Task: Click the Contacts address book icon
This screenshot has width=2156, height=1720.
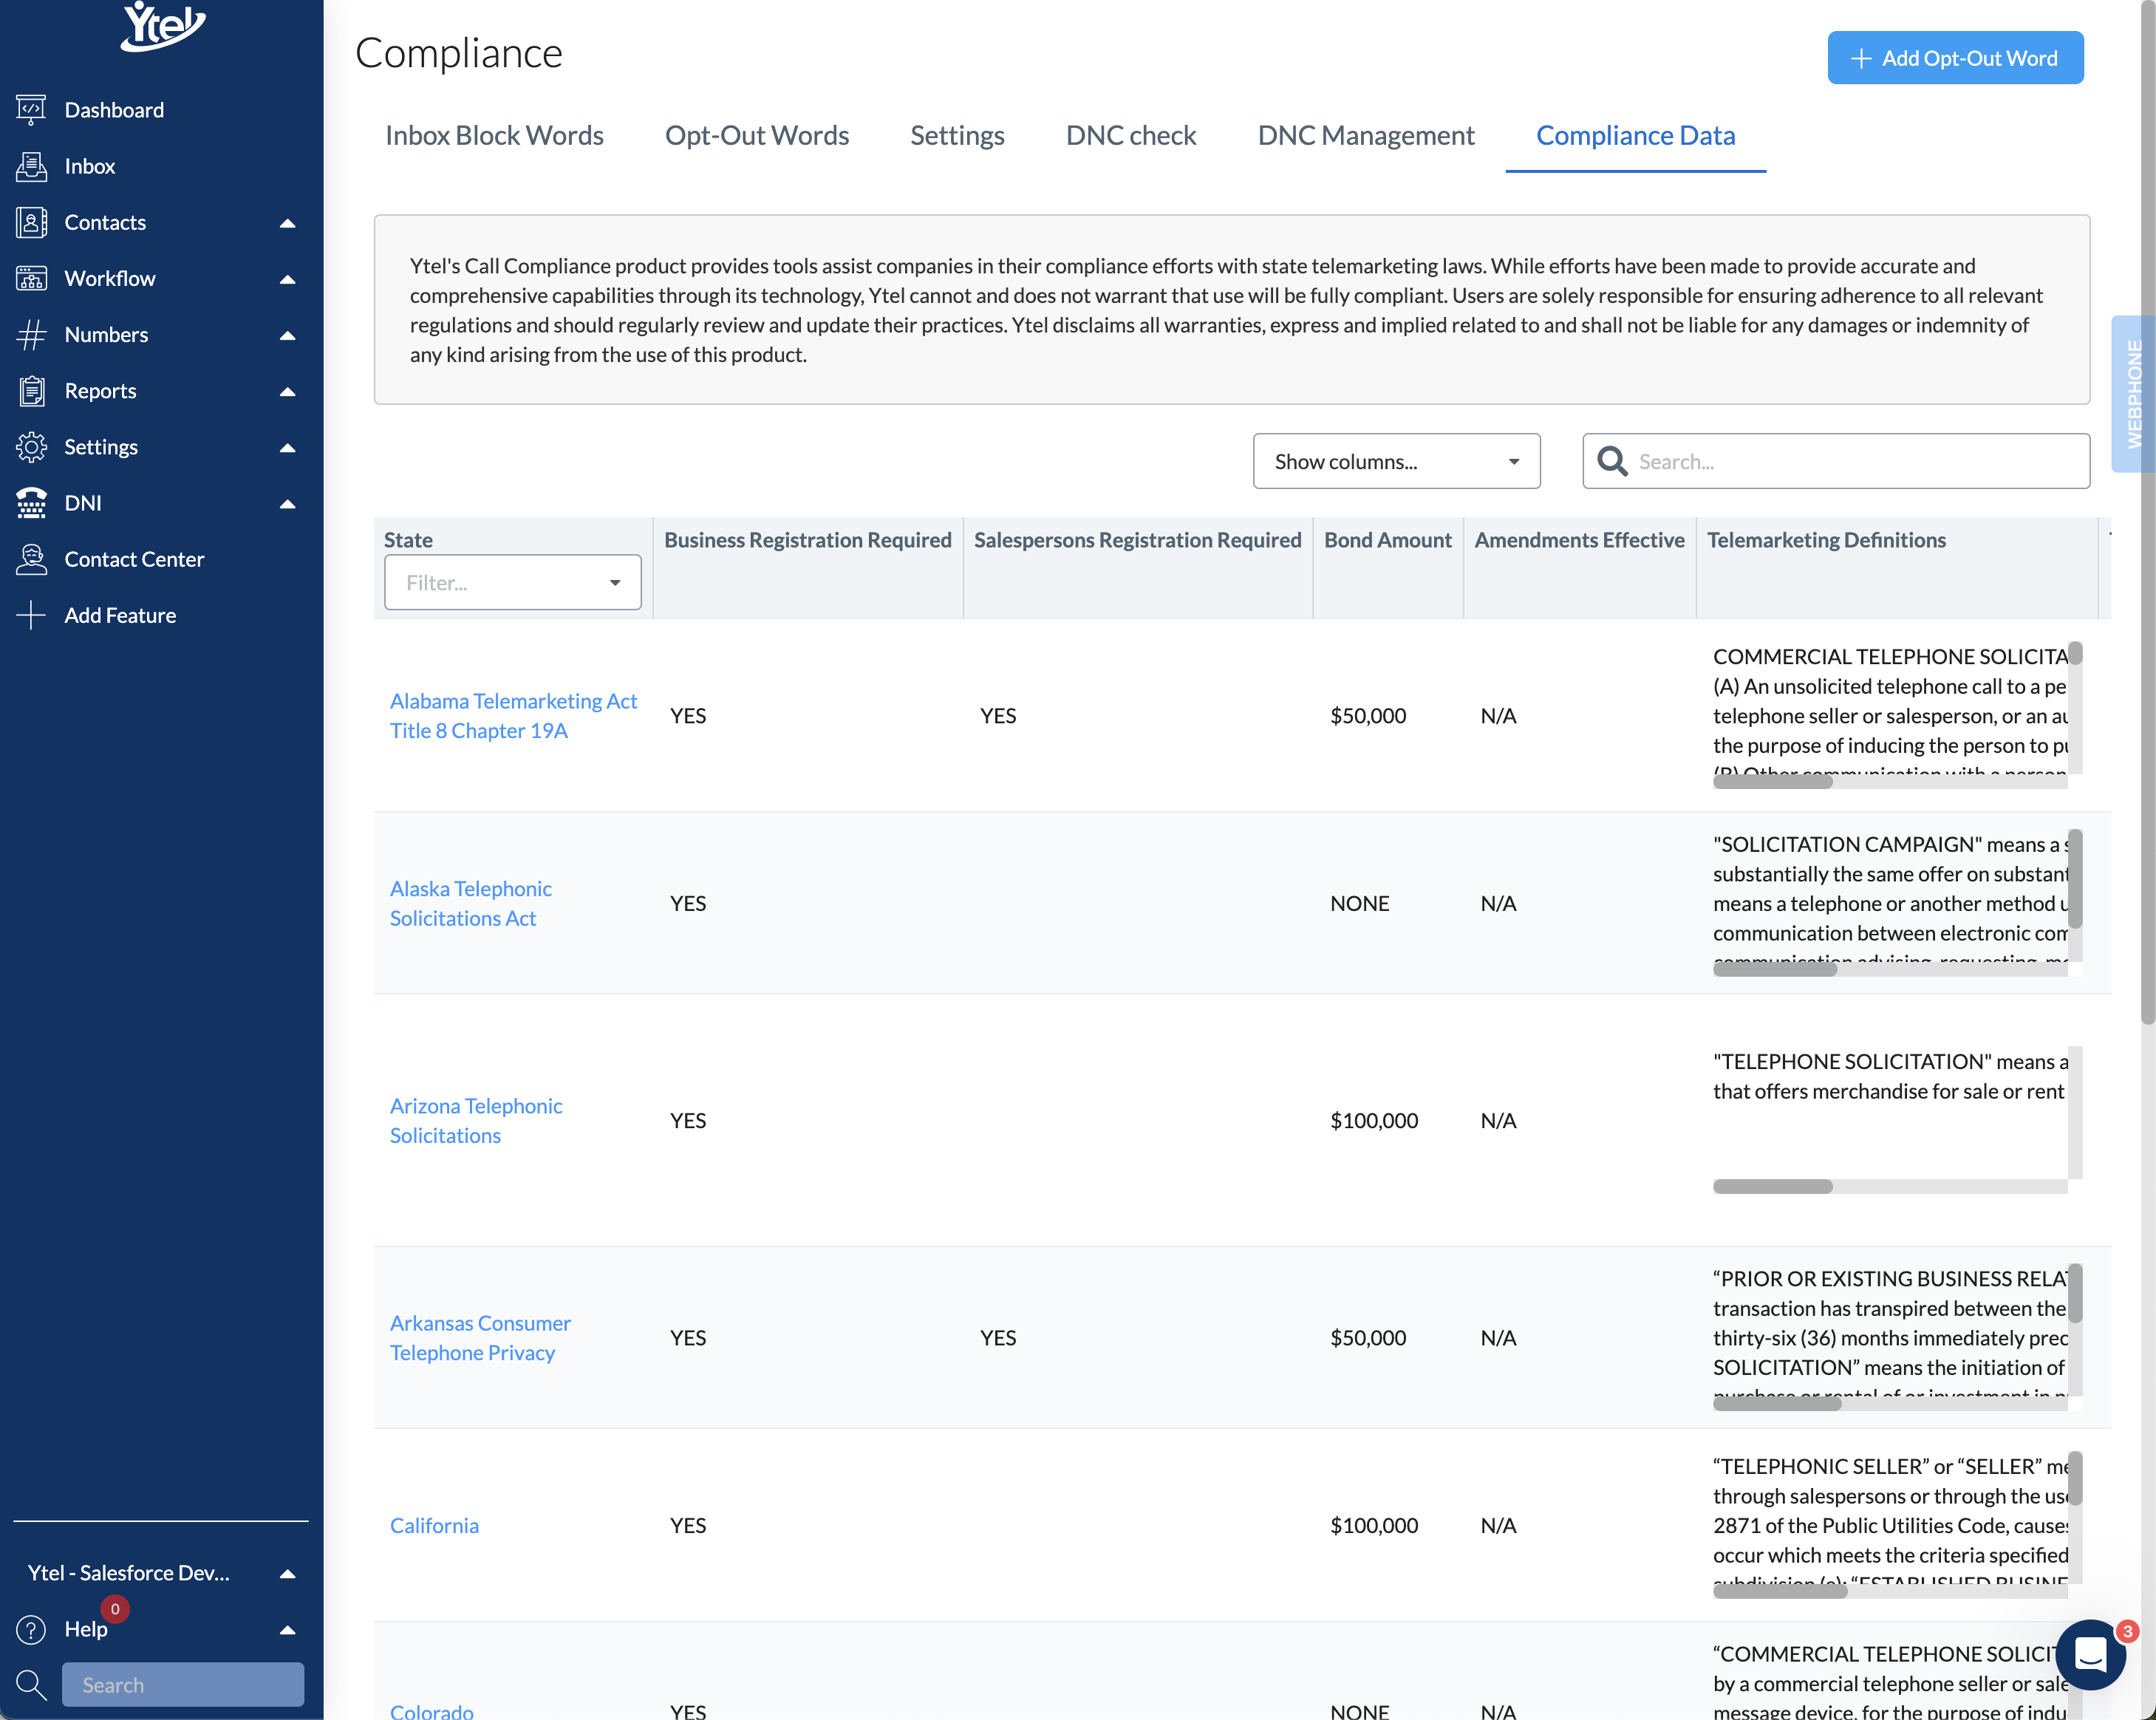Action: tap(31, 222)
